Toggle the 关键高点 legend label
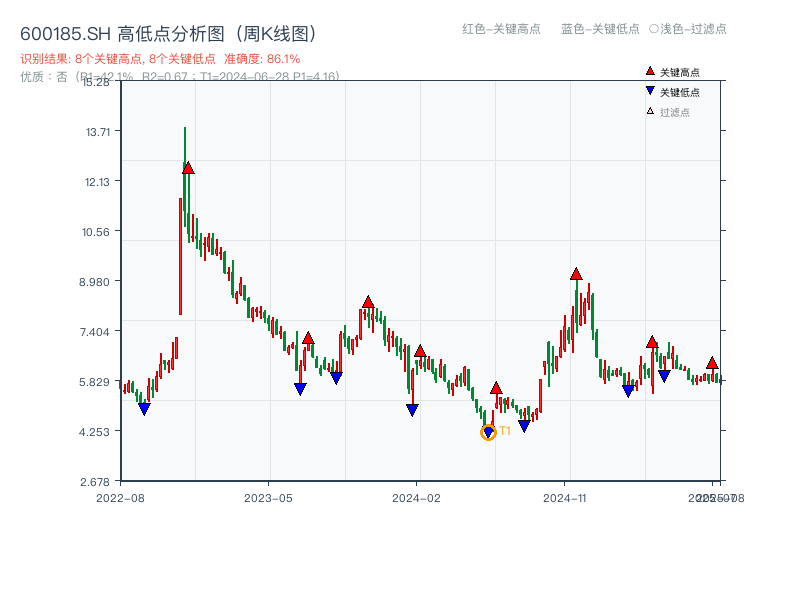 tap(680, 72)
